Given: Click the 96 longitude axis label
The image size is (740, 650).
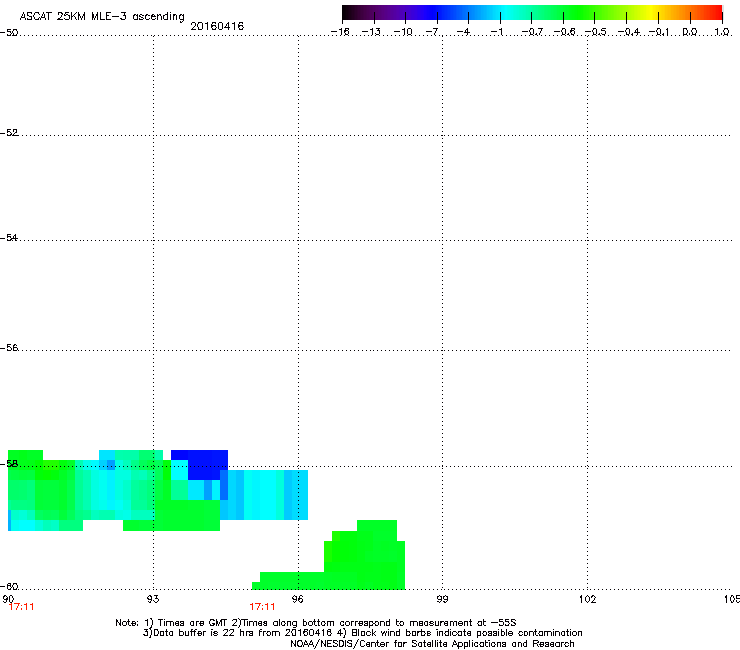Looking at the screenshot, I should pos(298,599).
